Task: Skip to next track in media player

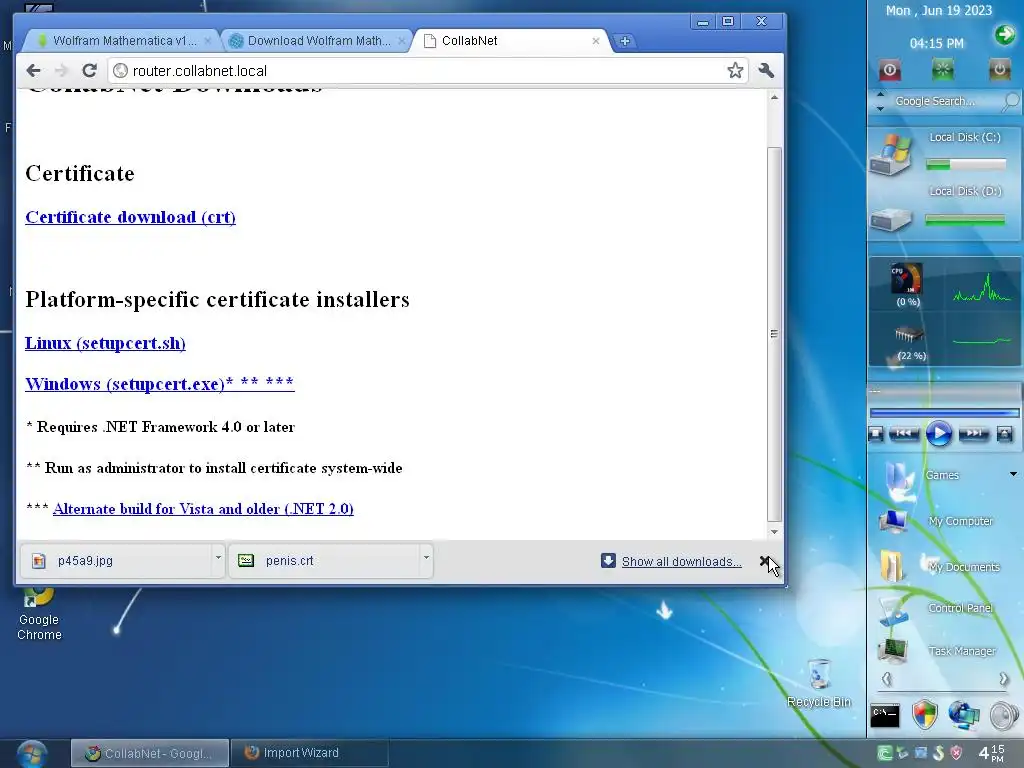Action: pyautogui.click(x=974, y=434)
